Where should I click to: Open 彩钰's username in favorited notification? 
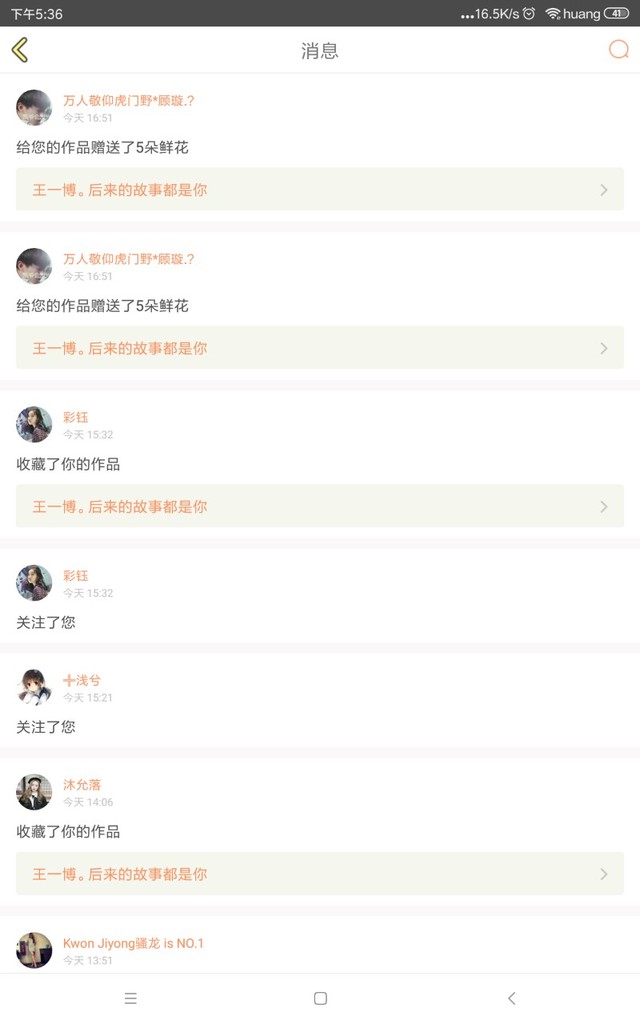pos(76,417)
